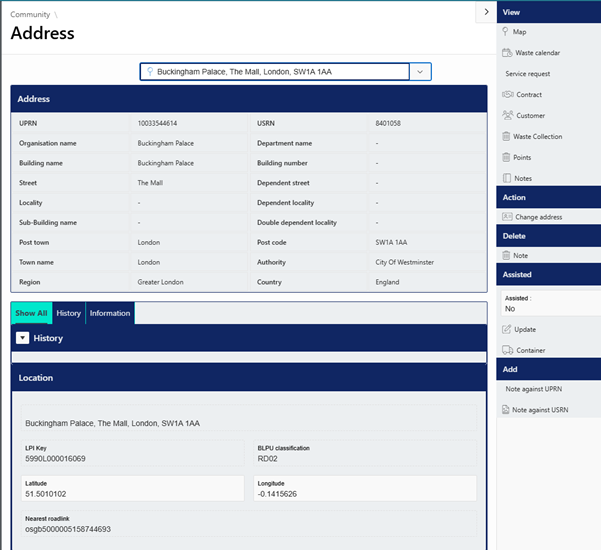Click the Contract handshake icon
Image resolution: width=601 pixels, height=550 pixels.
508,94
